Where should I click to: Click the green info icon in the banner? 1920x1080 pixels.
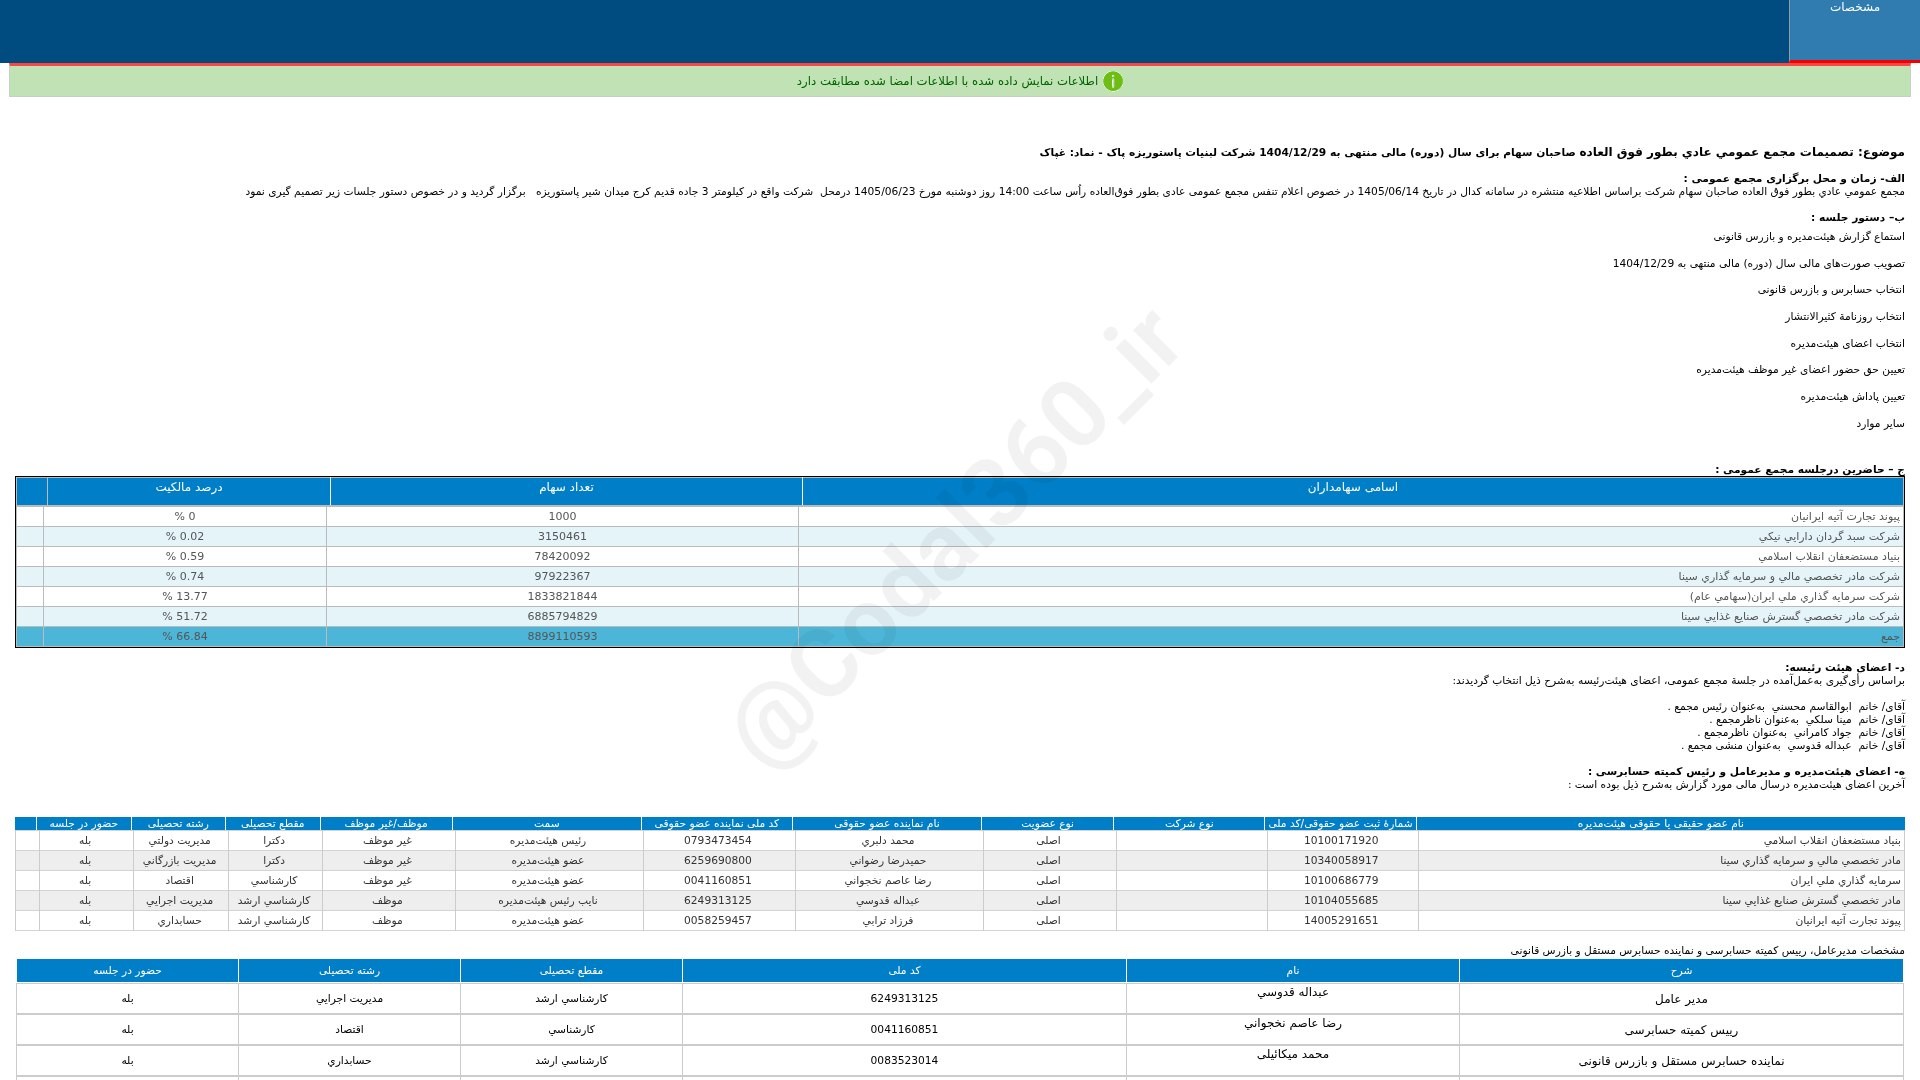1113,81
